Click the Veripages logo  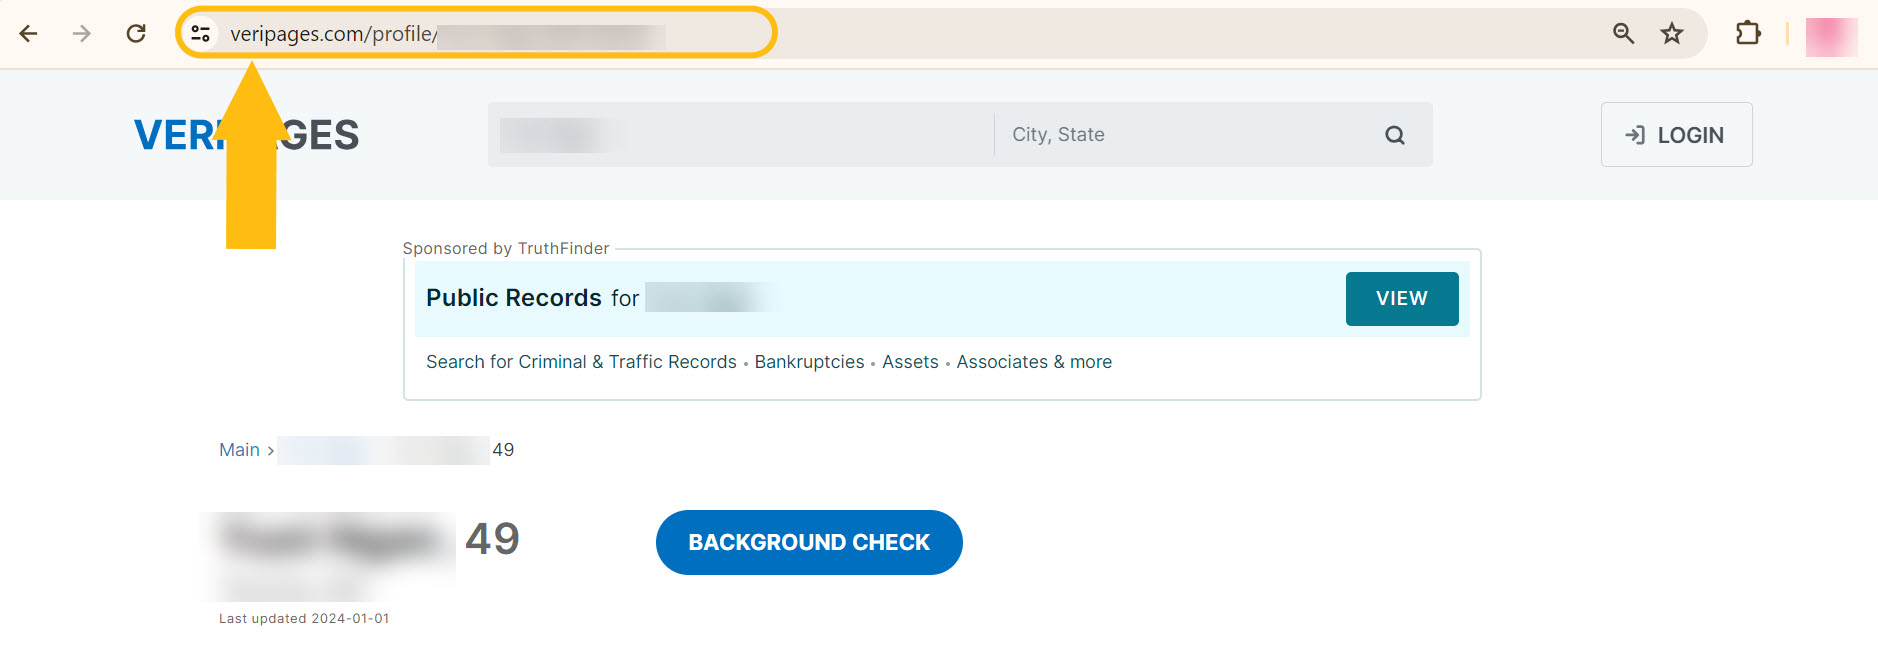point(246,135)
